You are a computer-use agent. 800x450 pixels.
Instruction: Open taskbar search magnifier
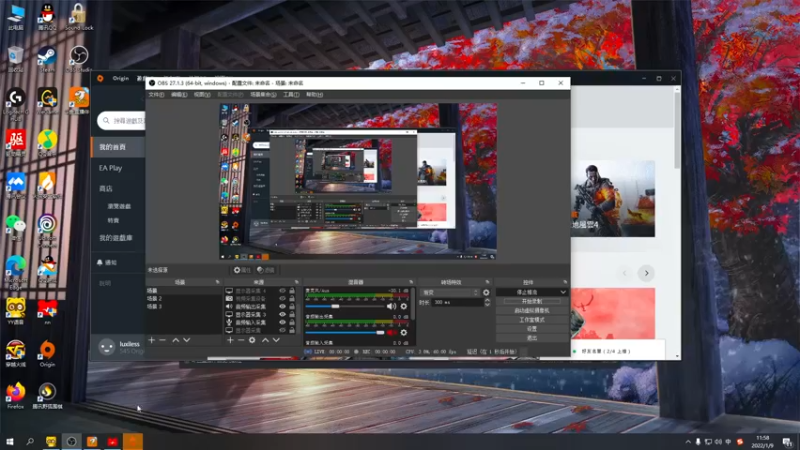[30, 441]
